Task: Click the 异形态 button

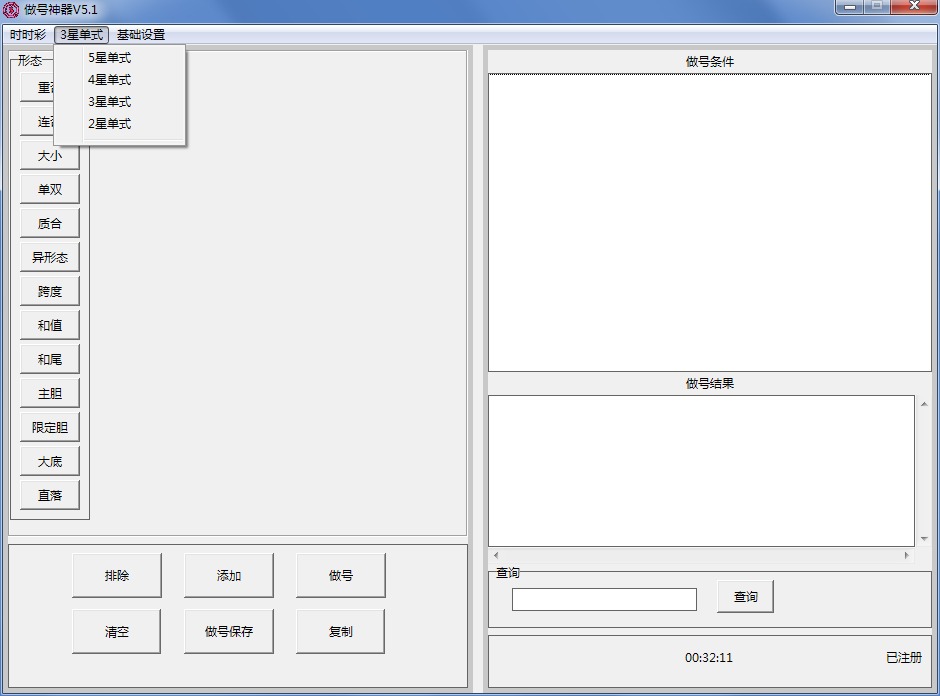Action: (x=50, y=258)
